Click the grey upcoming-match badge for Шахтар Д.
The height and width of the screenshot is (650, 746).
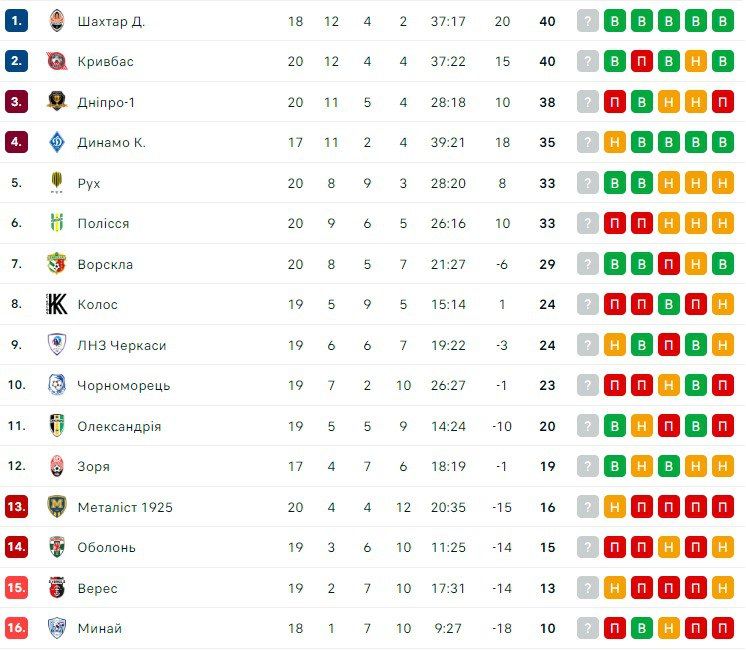pos(588,21)
